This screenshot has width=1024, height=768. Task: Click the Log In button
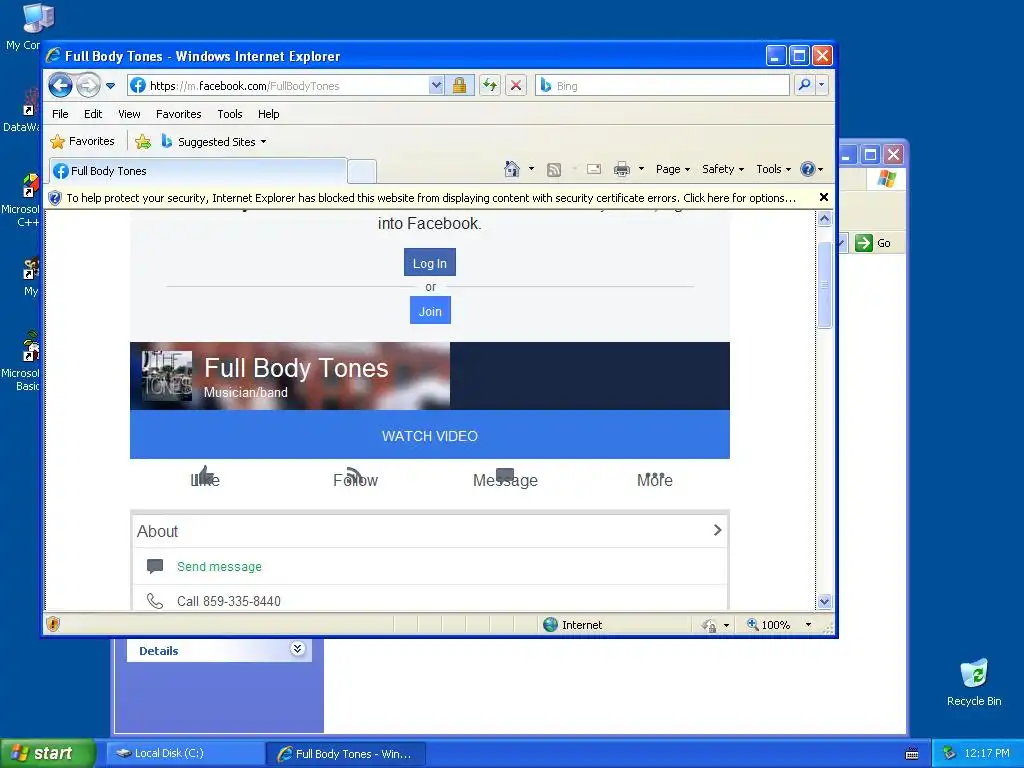[430, 263]
